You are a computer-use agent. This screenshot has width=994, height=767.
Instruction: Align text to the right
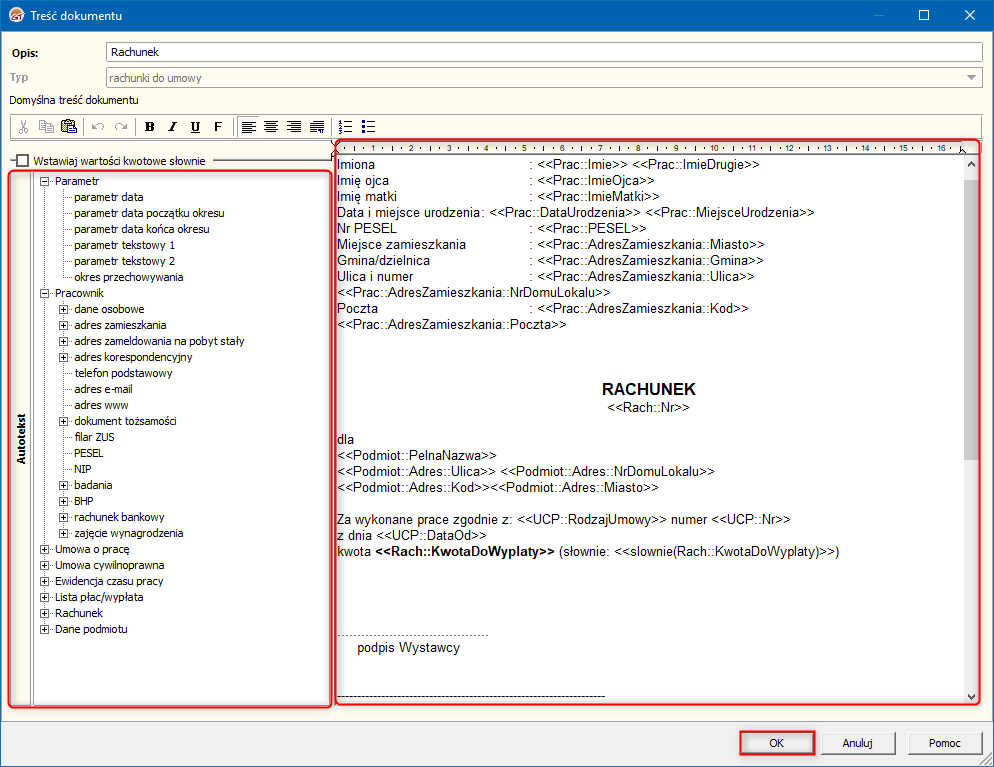coord(294,127)
